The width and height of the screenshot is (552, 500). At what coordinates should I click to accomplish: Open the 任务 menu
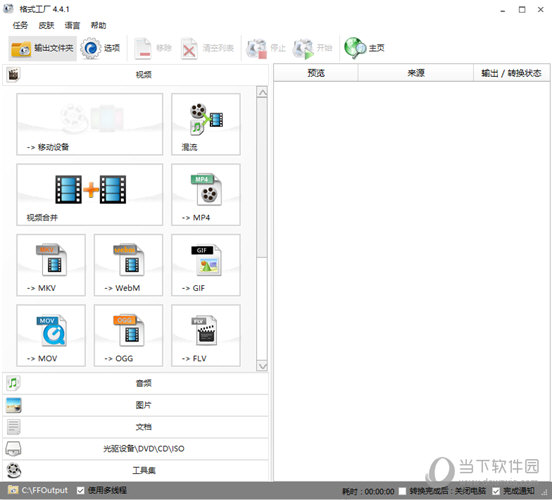[x=20, y=25]
